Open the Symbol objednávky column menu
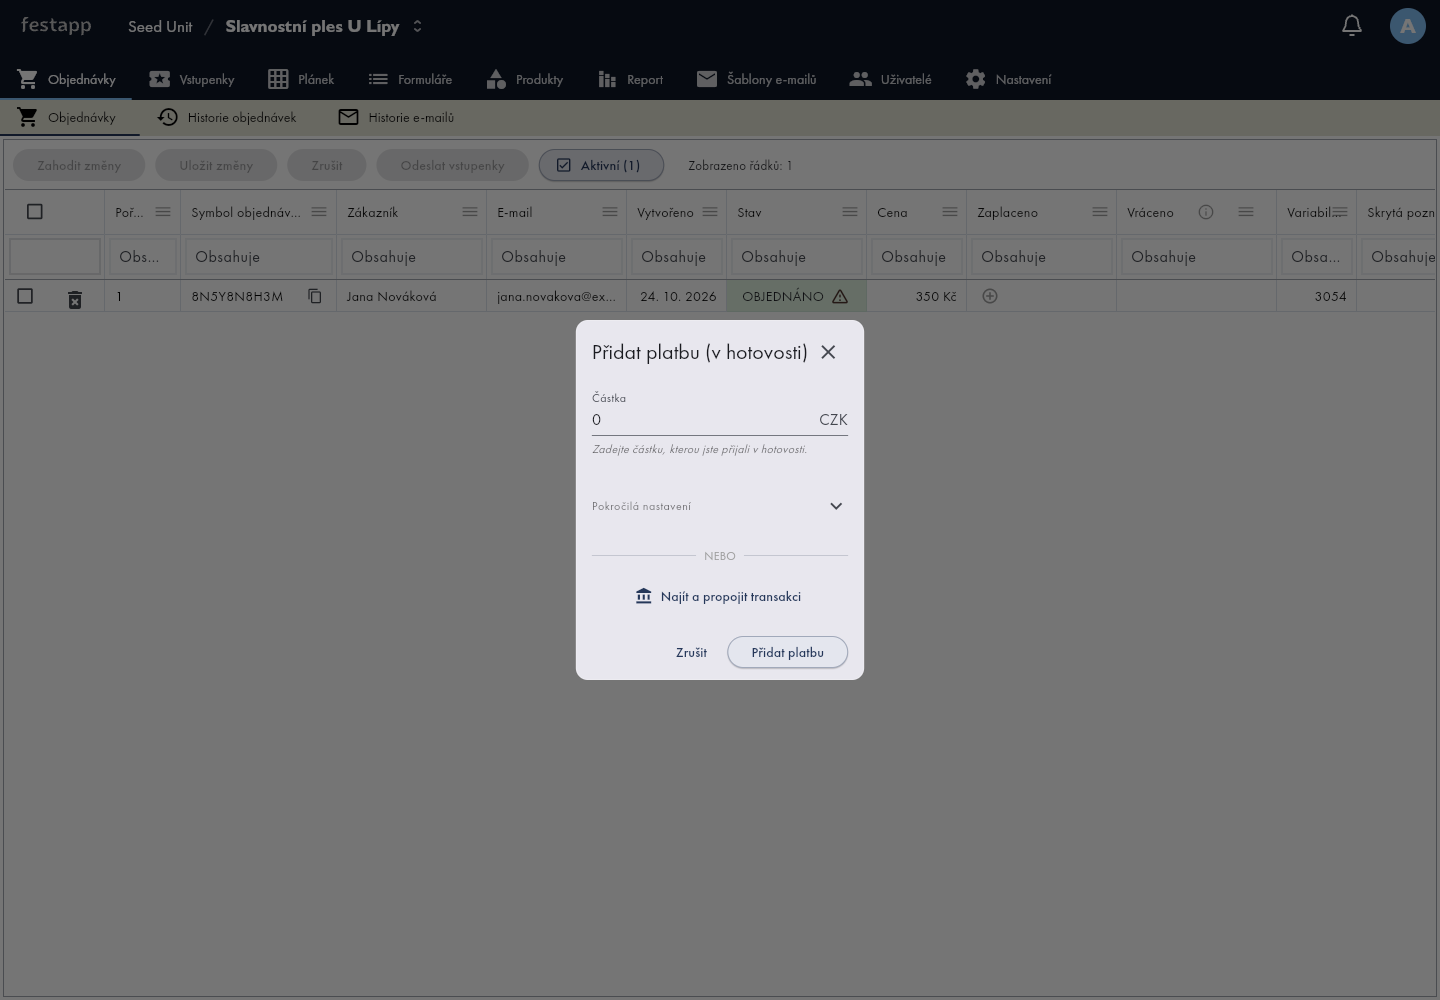This screenshot has height=1000, width=1440. pos(319,212)
